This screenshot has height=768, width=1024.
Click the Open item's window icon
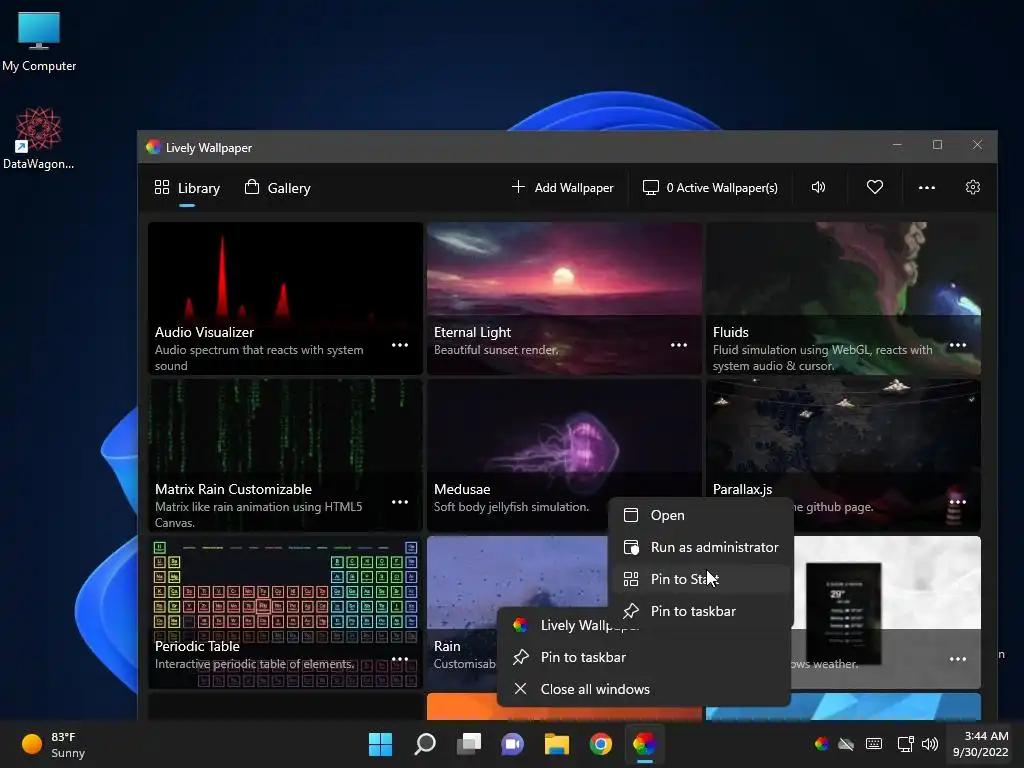[x=631, y=515]
